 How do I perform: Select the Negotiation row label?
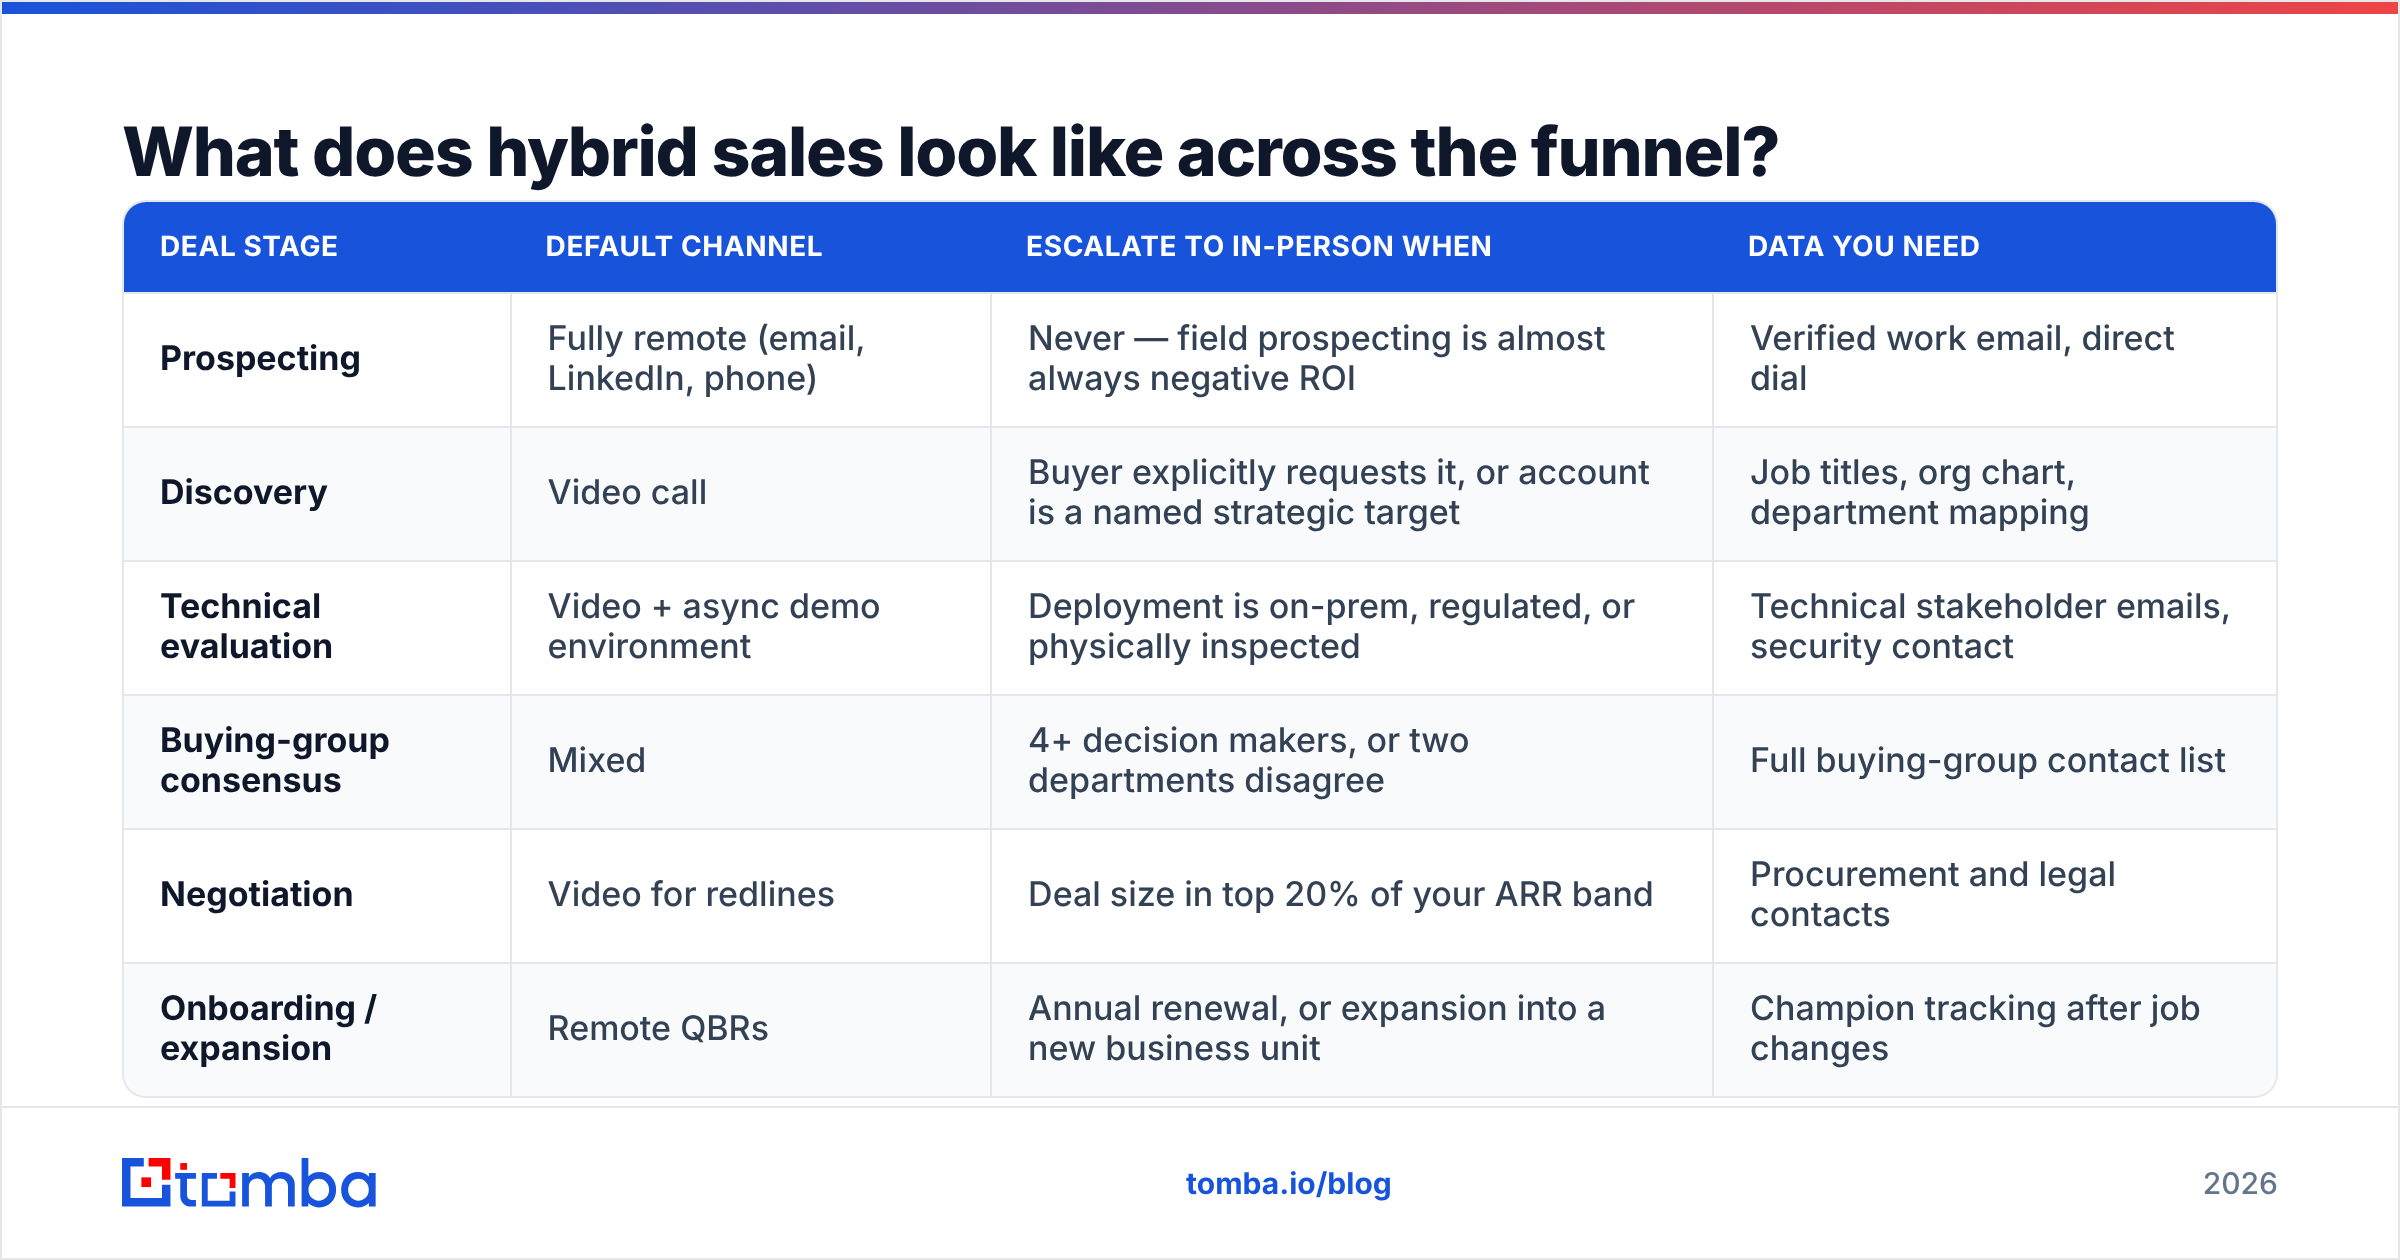pos(257,894)
